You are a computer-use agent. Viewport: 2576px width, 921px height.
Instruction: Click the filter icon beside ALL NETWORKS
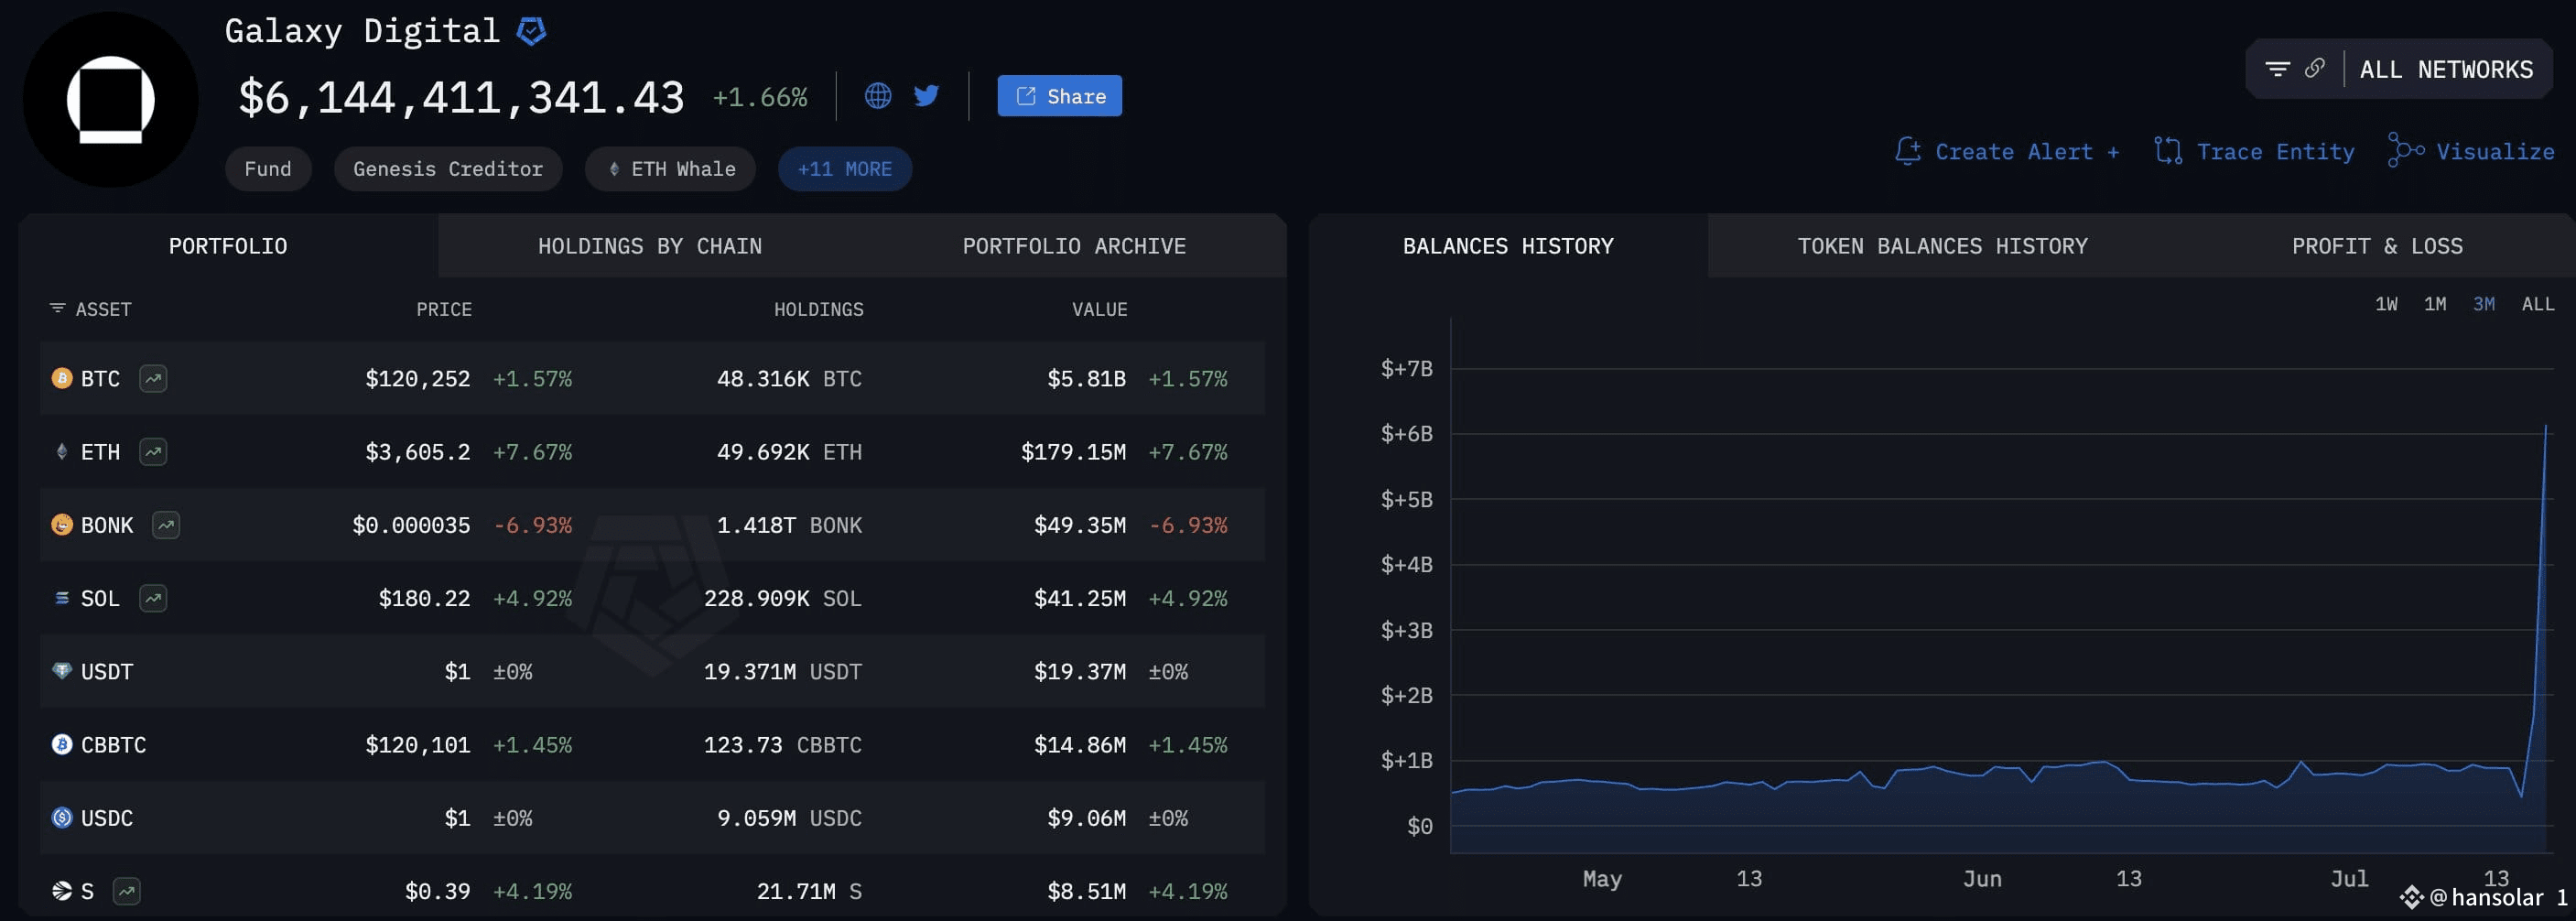(x=2278, y=69)
